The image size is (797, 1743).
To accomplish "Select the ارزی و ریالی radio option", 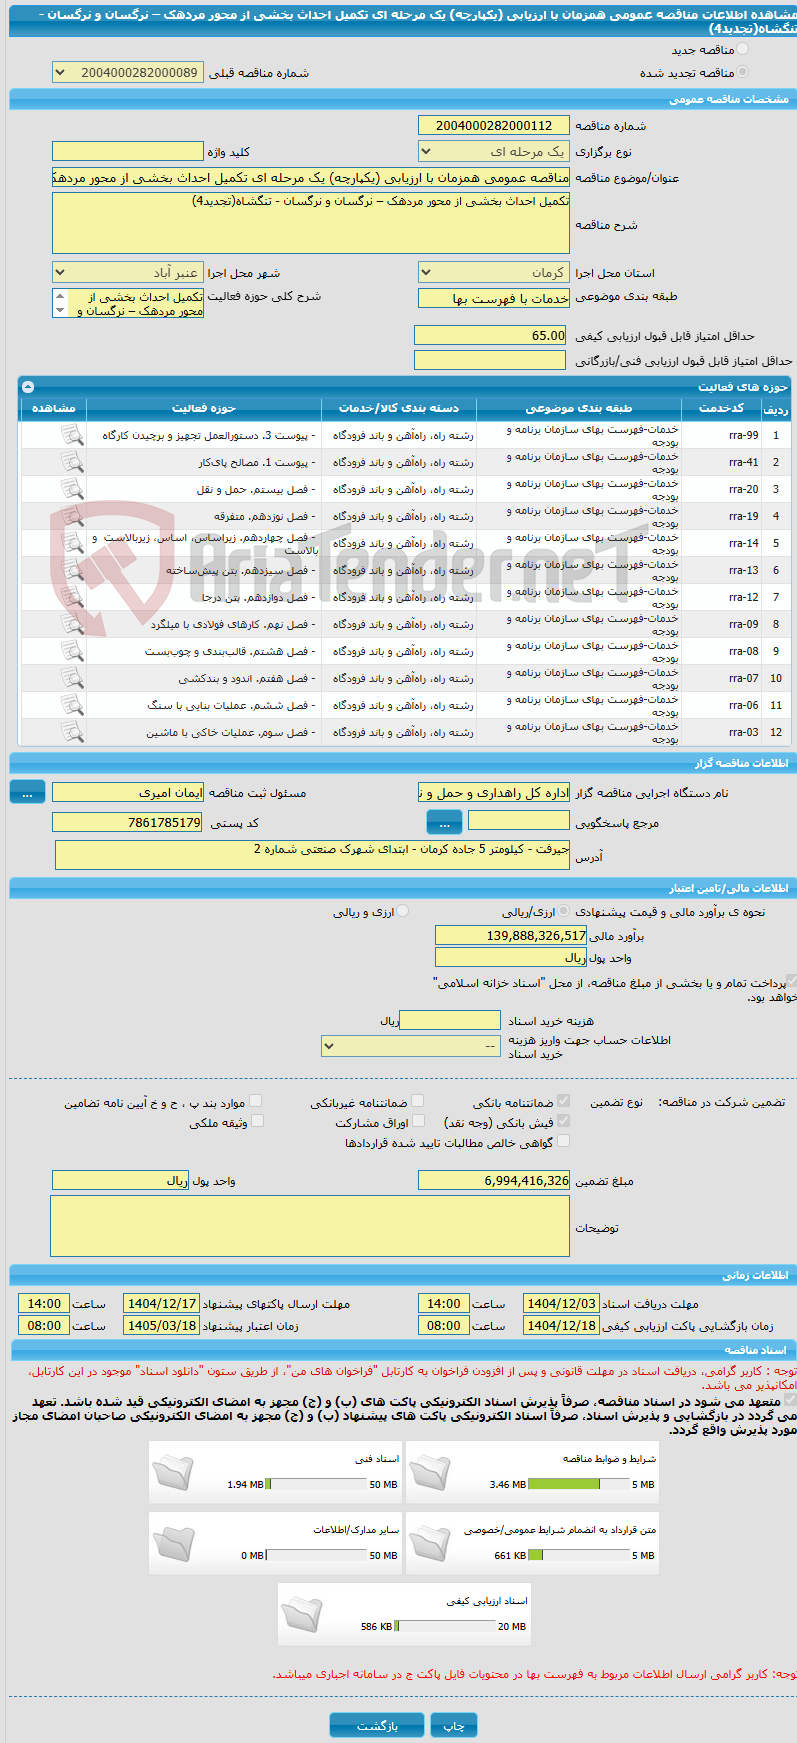I will (x=403, y=911).
